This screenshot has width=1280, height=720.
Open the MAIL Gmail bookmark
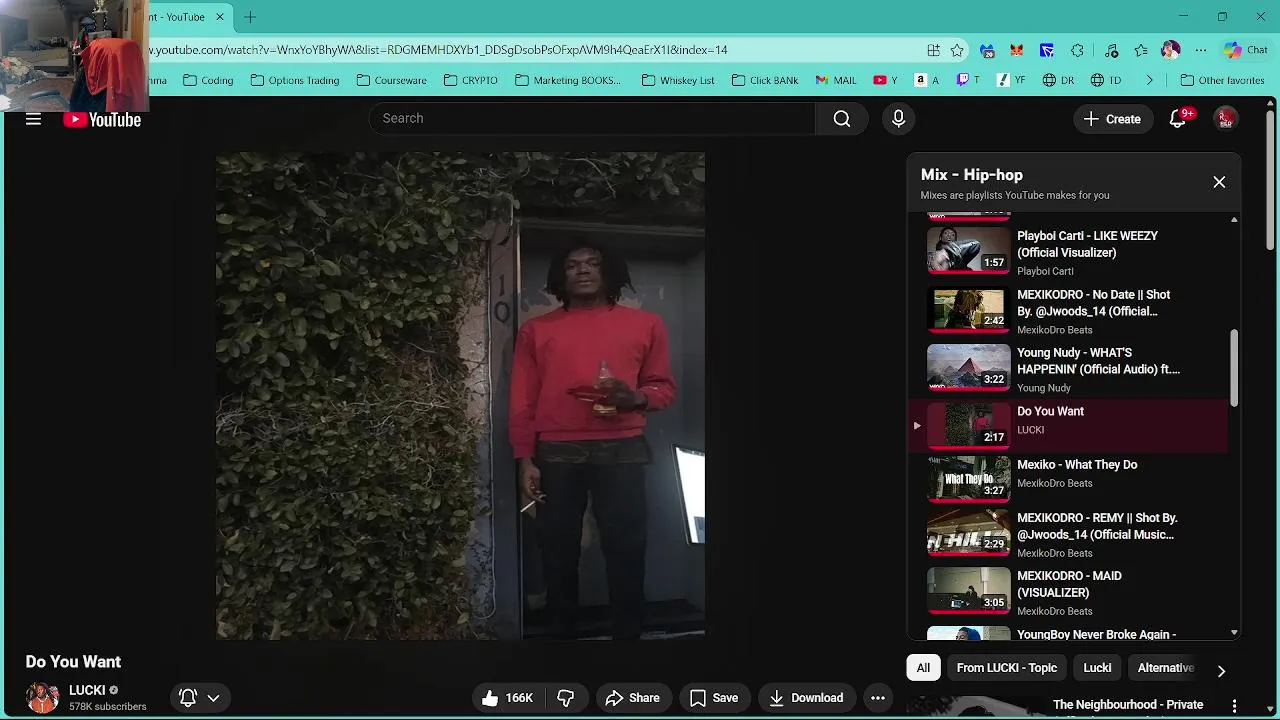[x=836, y=80]
